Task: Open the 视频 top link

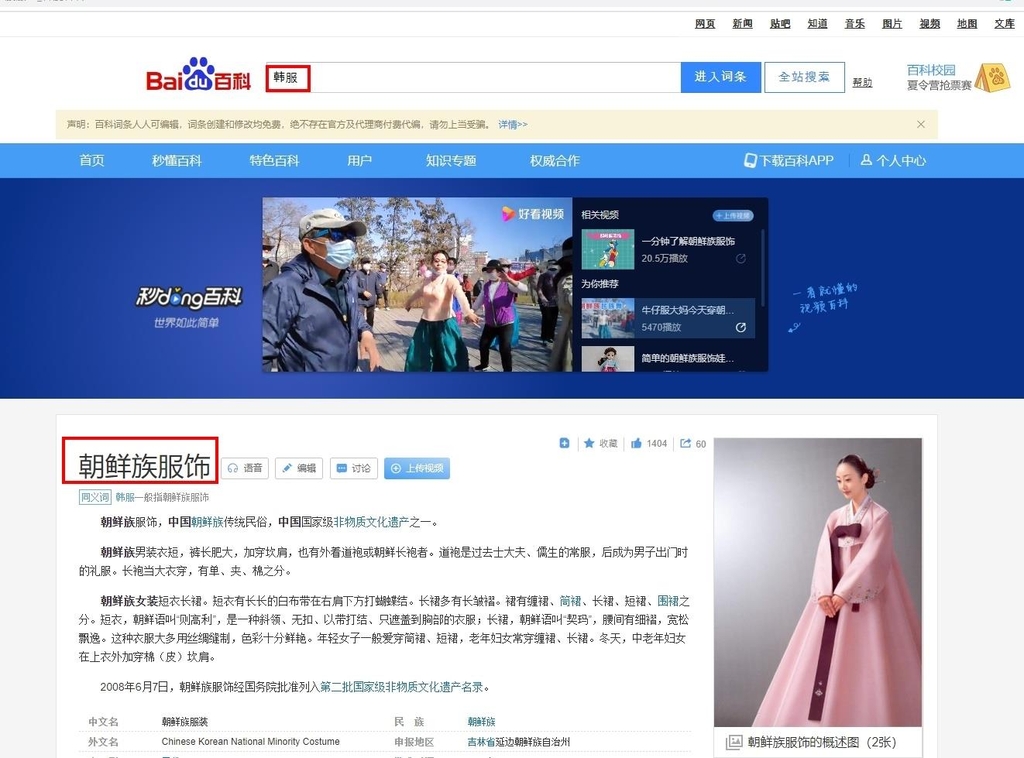Action: pos(929,24)
